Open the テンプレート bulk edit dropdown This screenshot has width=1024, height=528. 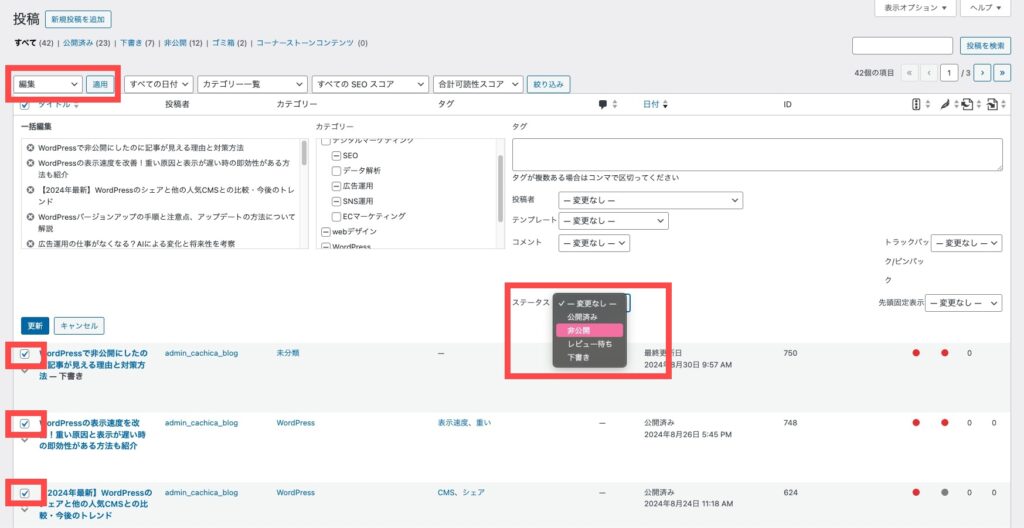(613, 221)
